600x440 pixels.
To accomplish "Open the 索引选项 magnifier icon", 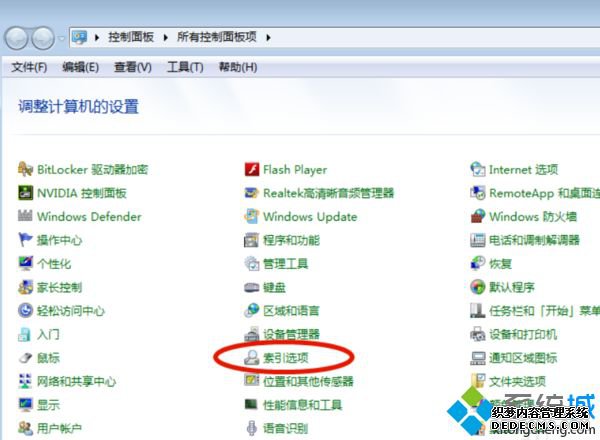I will click(252, 358).
